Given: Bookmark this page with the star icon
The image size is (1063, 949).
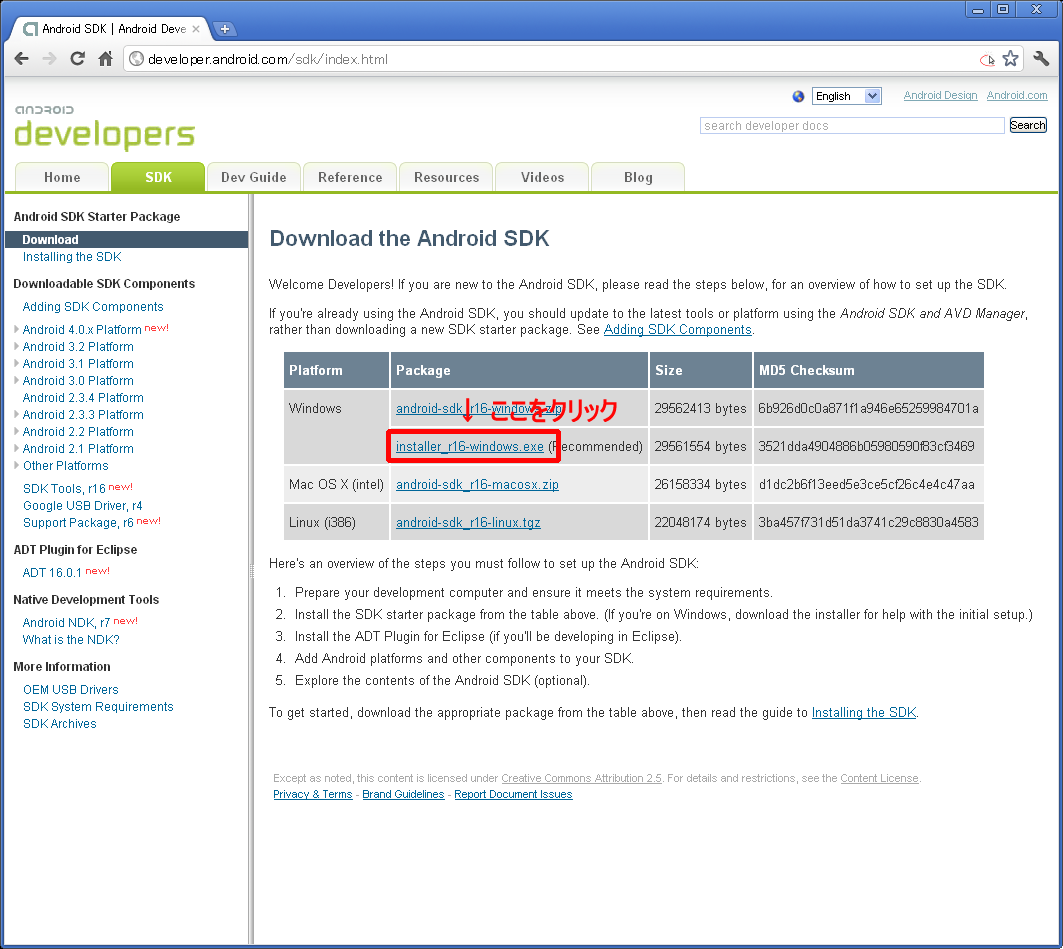Looking at the screenshot, I should (1010, 59).
